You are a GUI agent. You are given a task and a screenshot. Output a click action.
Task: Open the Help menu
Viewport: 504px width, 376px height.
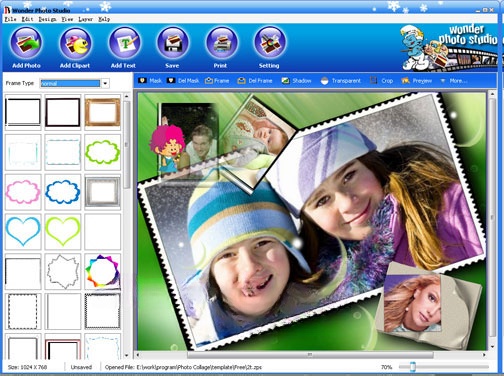point(104,19)
